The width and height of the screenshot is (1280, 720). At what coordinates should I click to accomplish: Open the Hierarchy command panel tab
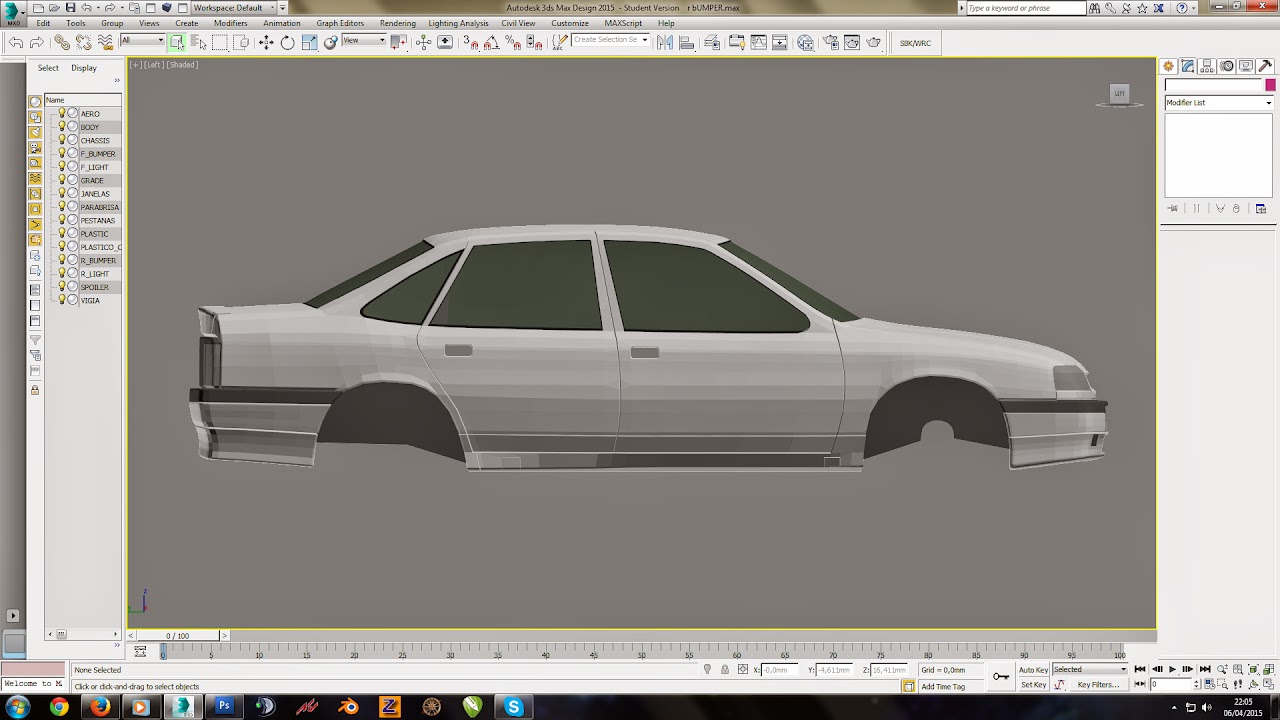click(1207, 66)
